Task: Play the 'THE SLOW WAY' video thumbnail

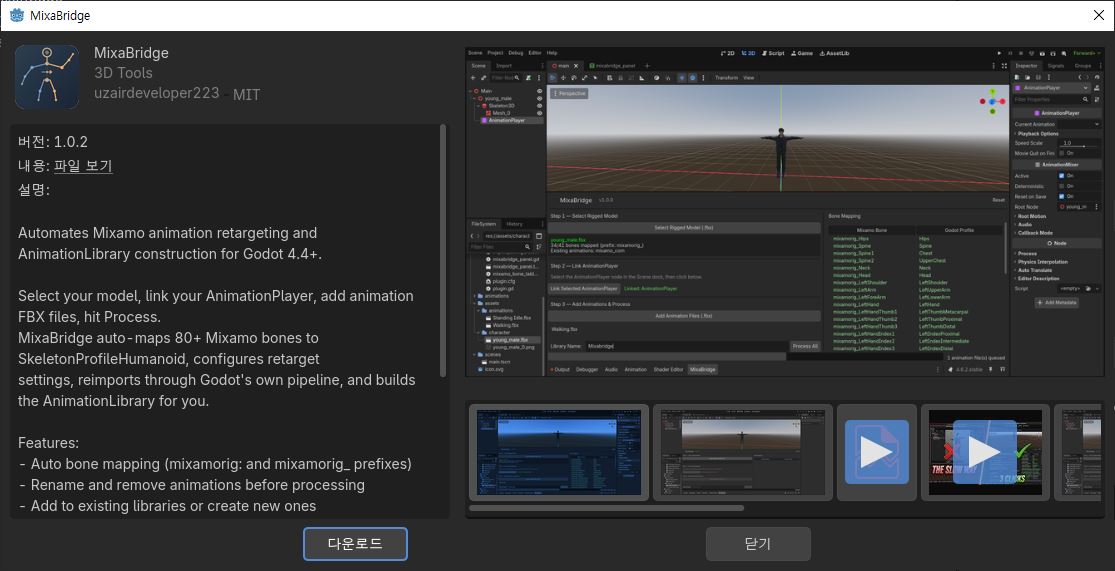Action: pos(985,452)
